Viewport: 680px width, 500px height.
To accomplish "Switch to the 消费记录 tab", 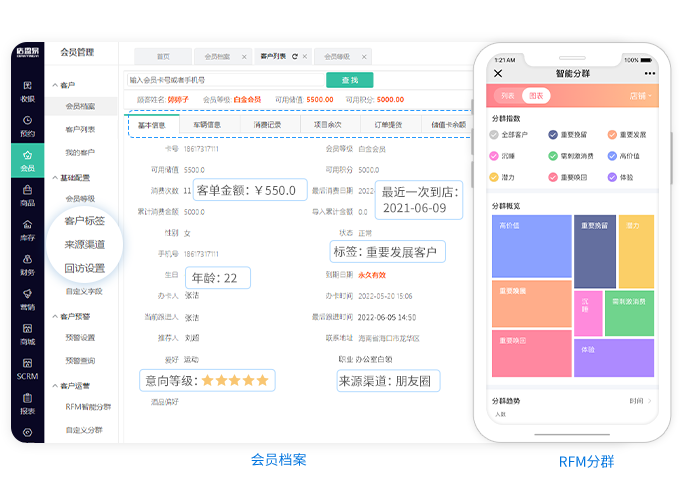I will [268, 125].
